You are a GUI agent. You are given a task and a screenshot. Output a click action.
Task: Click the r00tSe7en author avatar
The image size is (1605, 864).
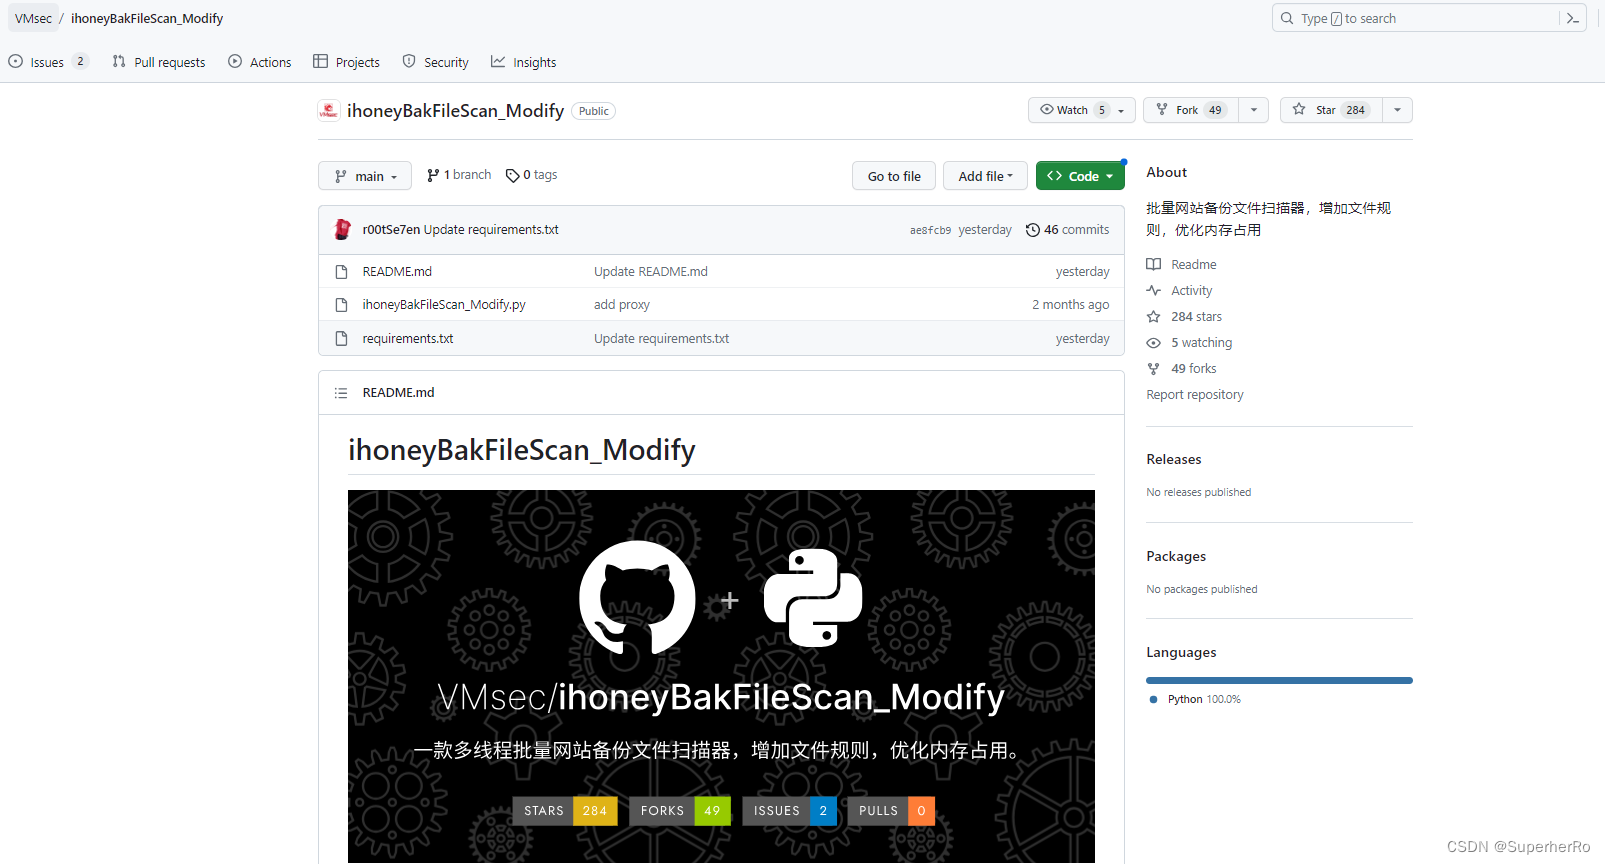point(342,229)
